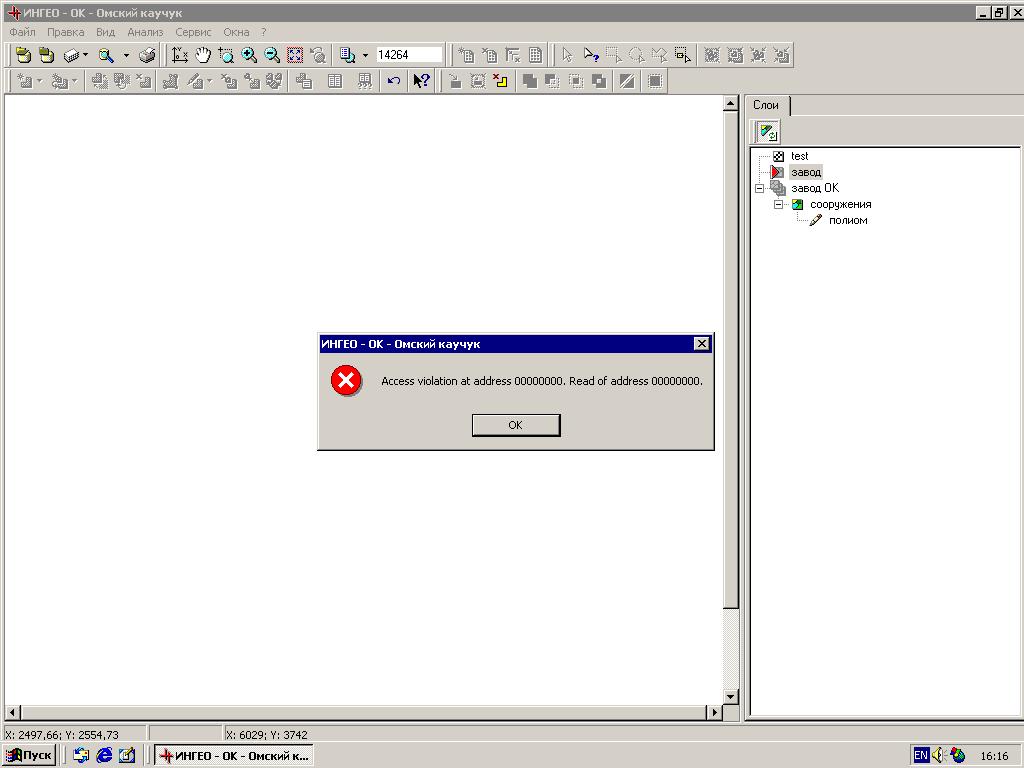Select the test layer in the tree
The image size is (1024, 768).
(x=799, y=156)
